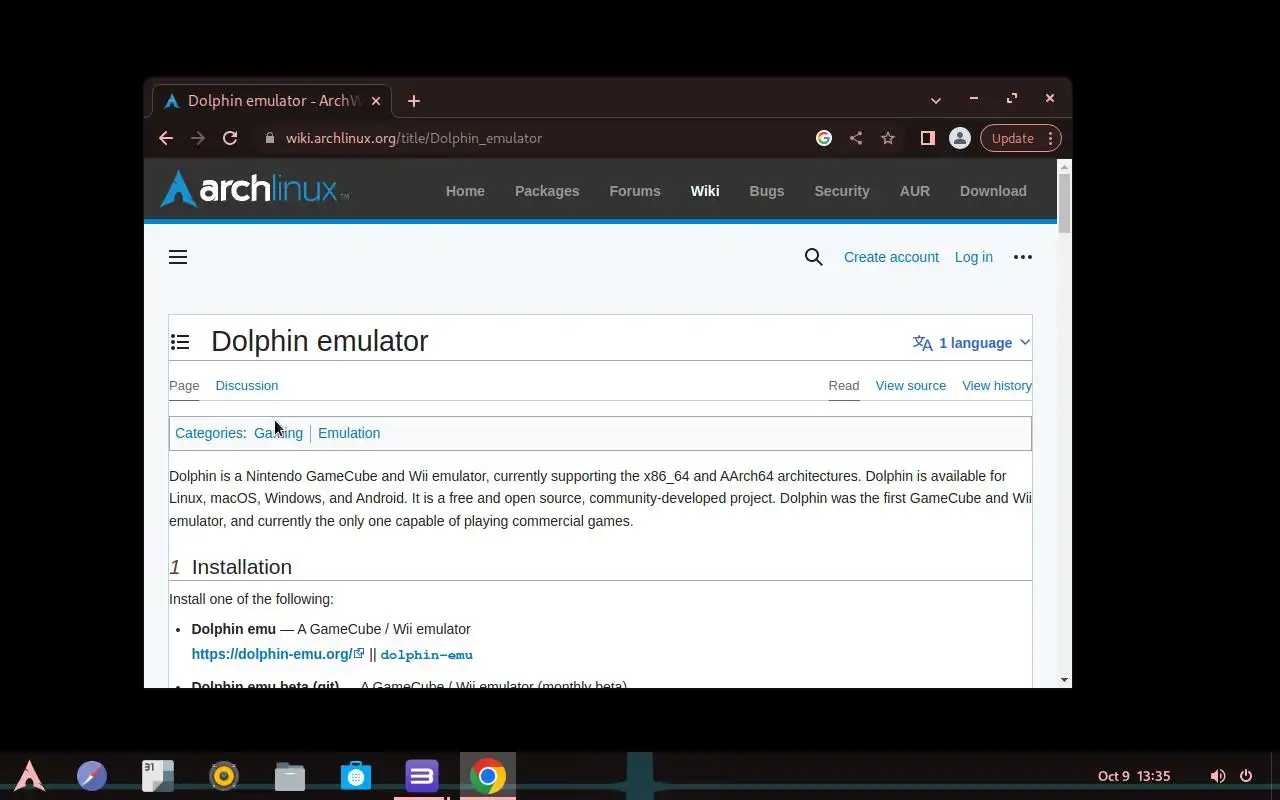Viewport: 1280px width, 800px height.
Task: Open the Packages nav item
Action: tap(547, 191)
